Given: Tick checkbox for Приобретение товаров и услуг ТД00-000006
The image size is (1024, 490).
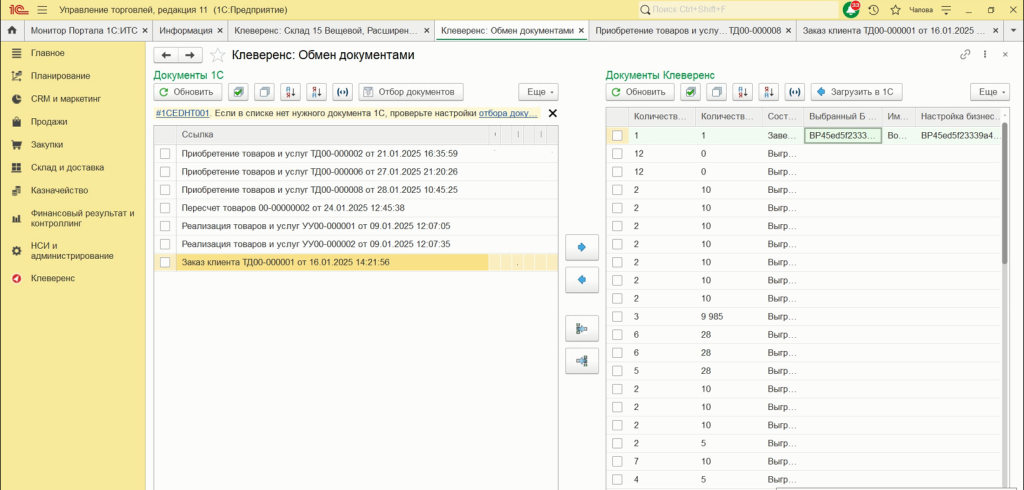Looking at the screenshot, I should [165, 172].
